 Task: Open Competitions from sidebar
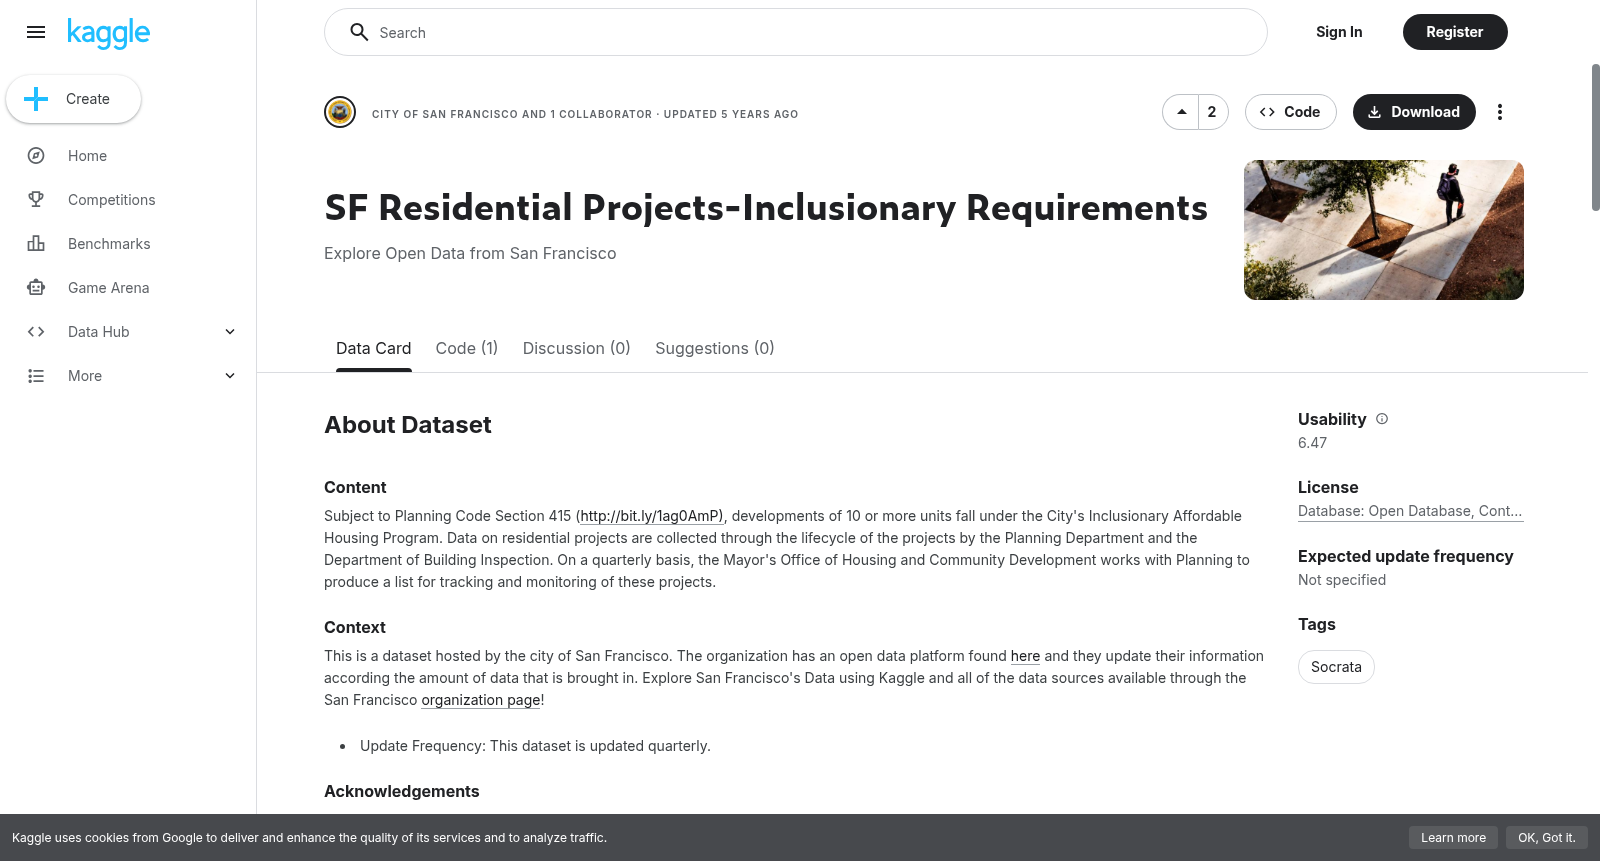click(111, 200)
